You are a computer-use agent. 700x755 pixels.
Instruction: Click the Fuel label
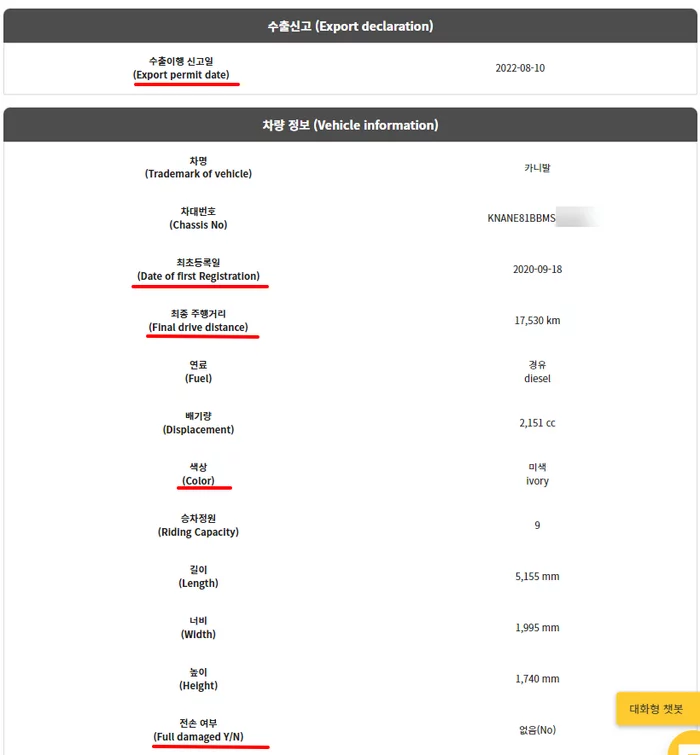(x=198, y=378)
